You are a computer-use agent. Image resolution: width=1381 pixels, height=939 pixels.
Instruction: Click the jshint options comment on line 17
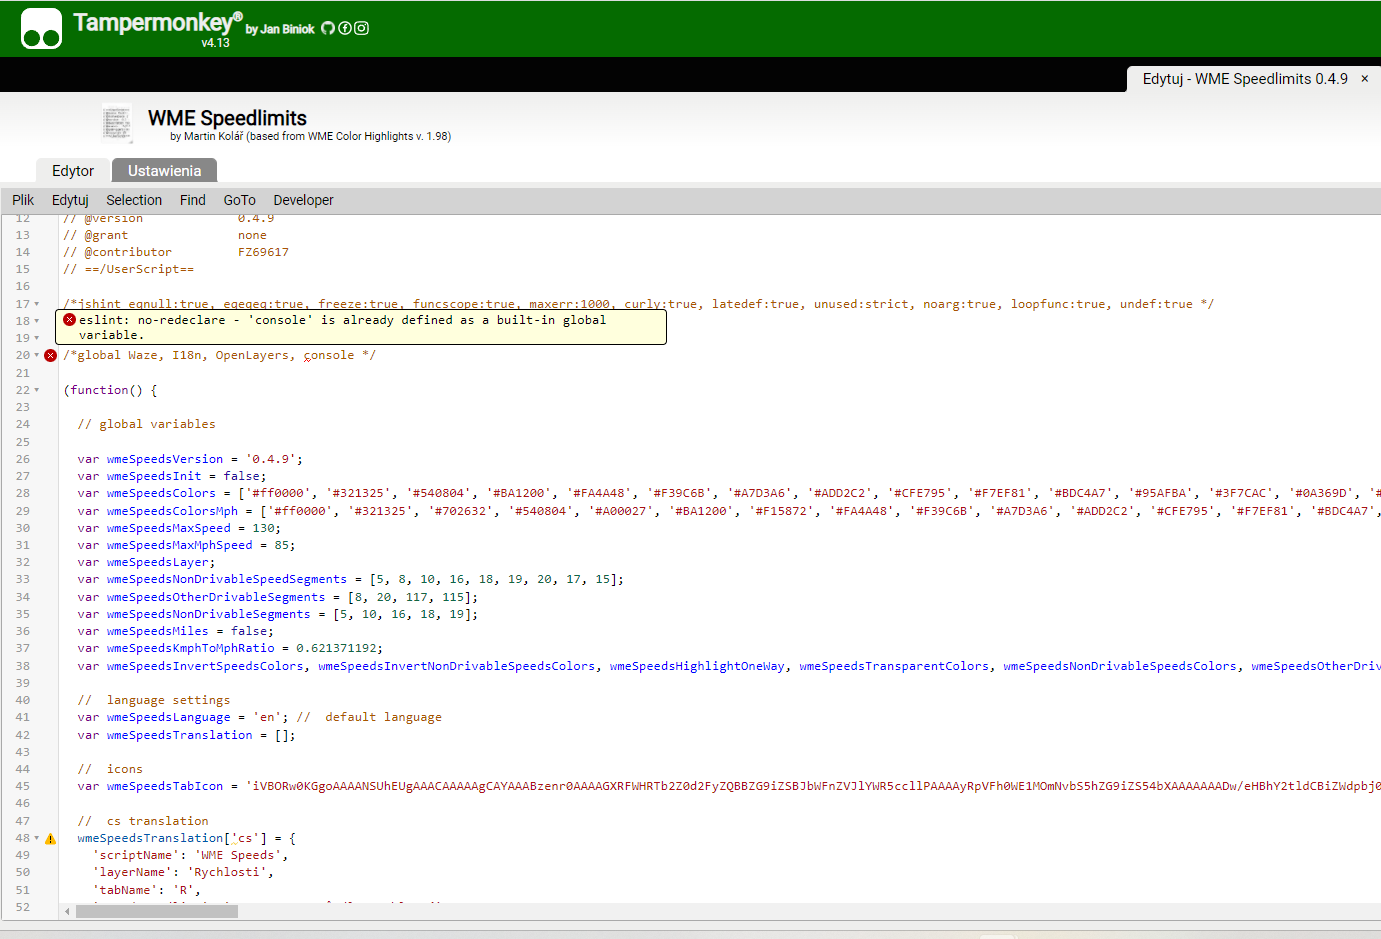[639, 304]
